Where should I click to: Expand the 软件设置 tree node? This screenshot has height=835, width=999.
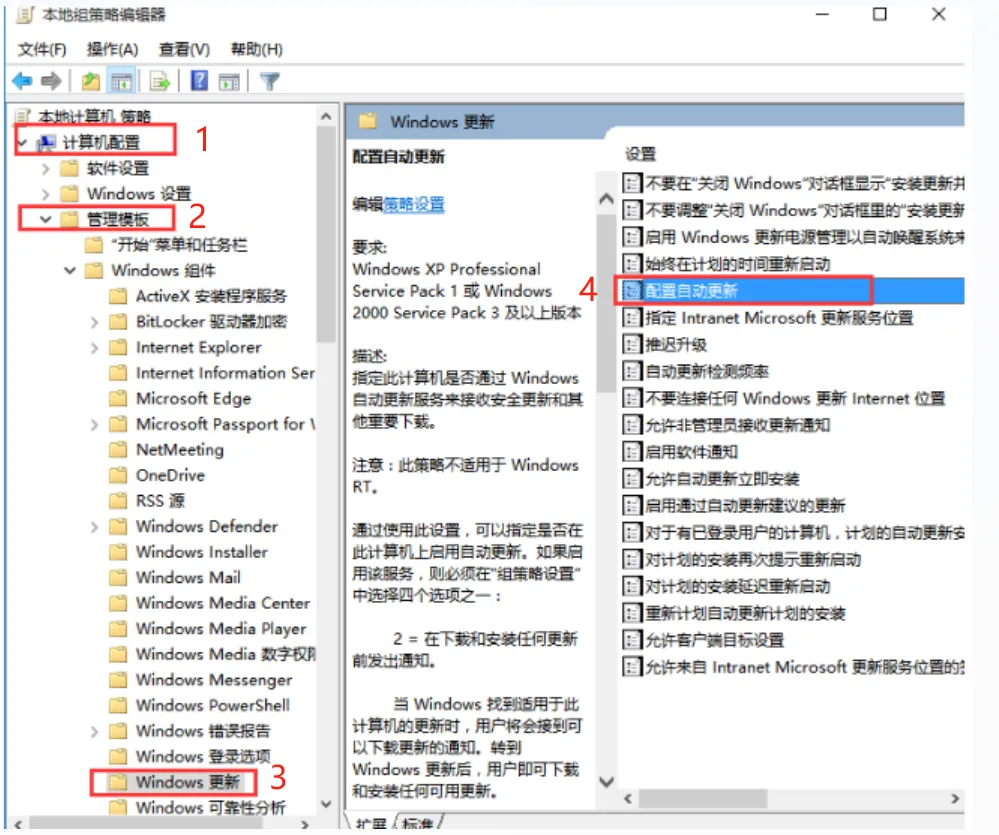[x=46, y=168]
